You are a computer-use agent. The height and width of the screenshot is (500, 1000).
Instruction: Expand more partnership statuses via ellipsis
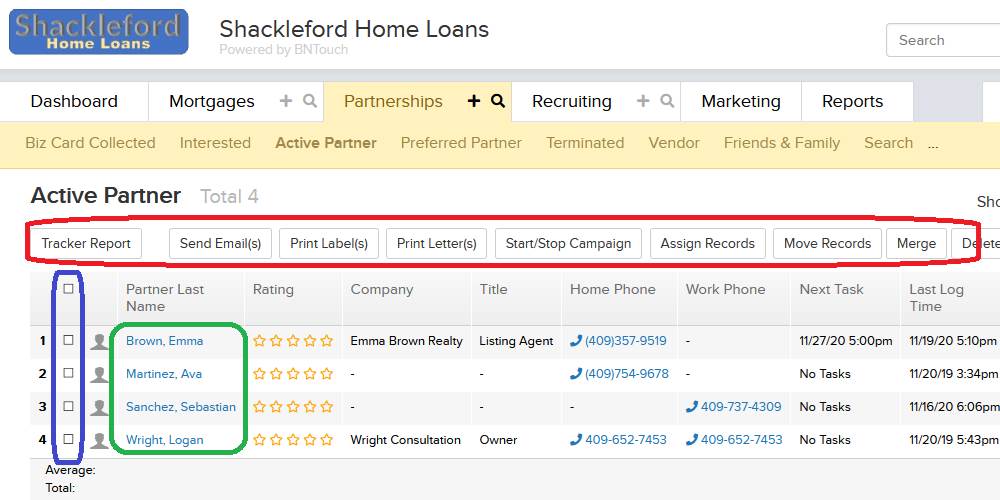[933, 146]
